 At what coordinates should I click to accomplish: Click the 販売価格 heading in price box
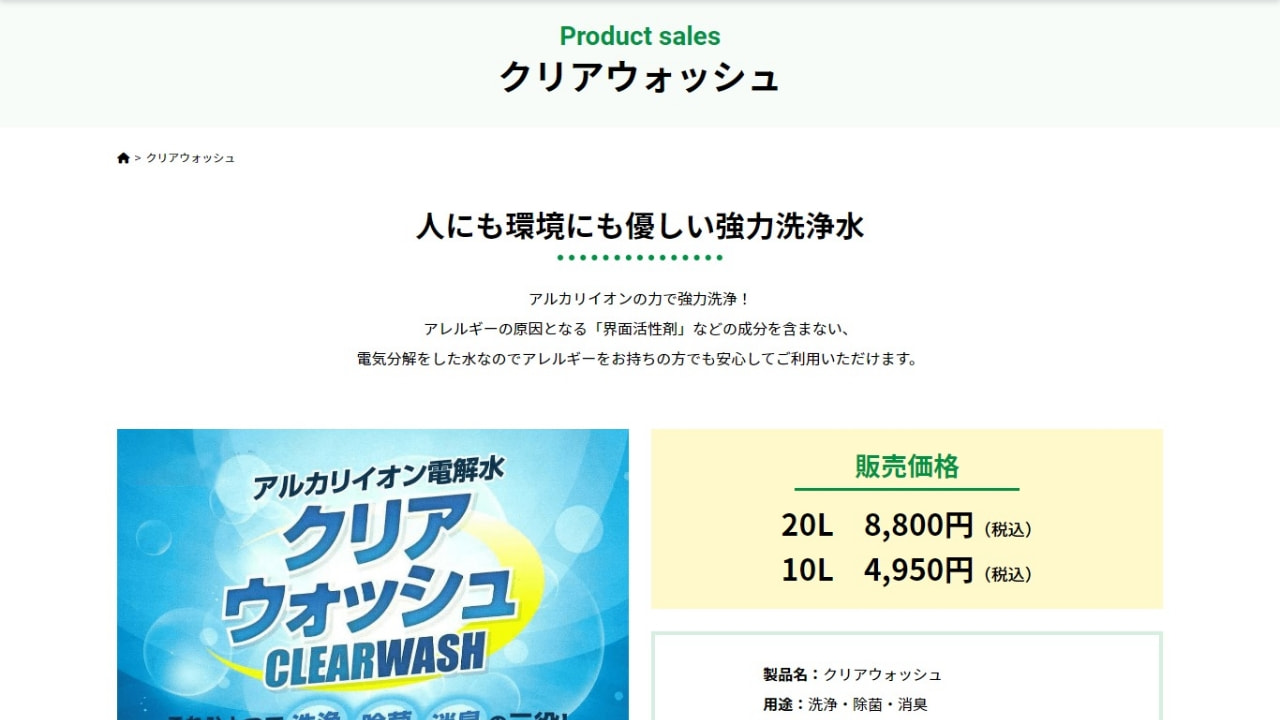pos(907,466)
